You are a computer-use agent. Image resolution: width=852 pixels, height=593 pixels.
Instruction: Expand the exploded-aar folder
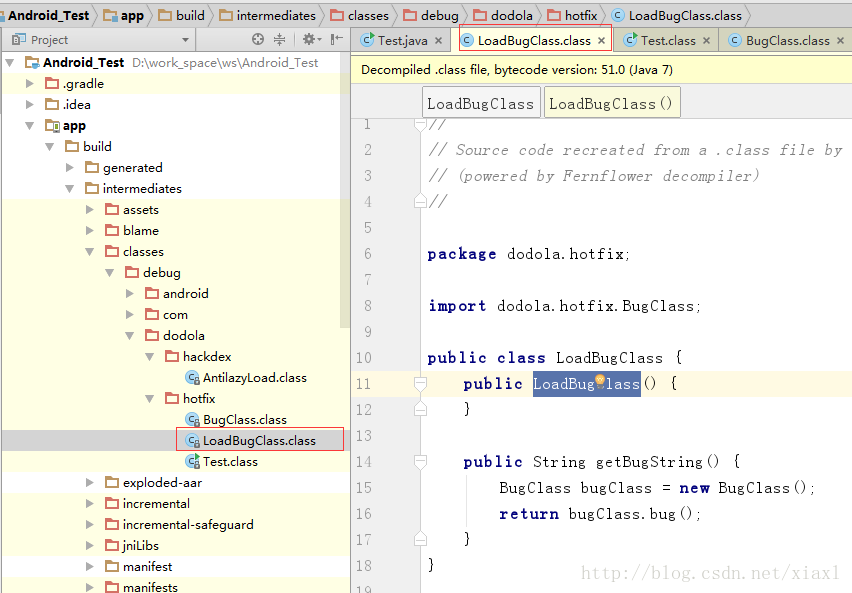[x=90, y=483]
